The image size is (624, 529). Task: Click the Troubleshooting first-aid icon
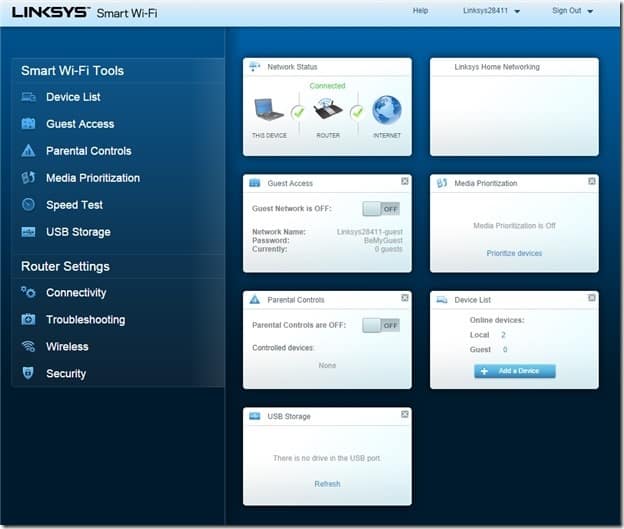pos(28,319)
